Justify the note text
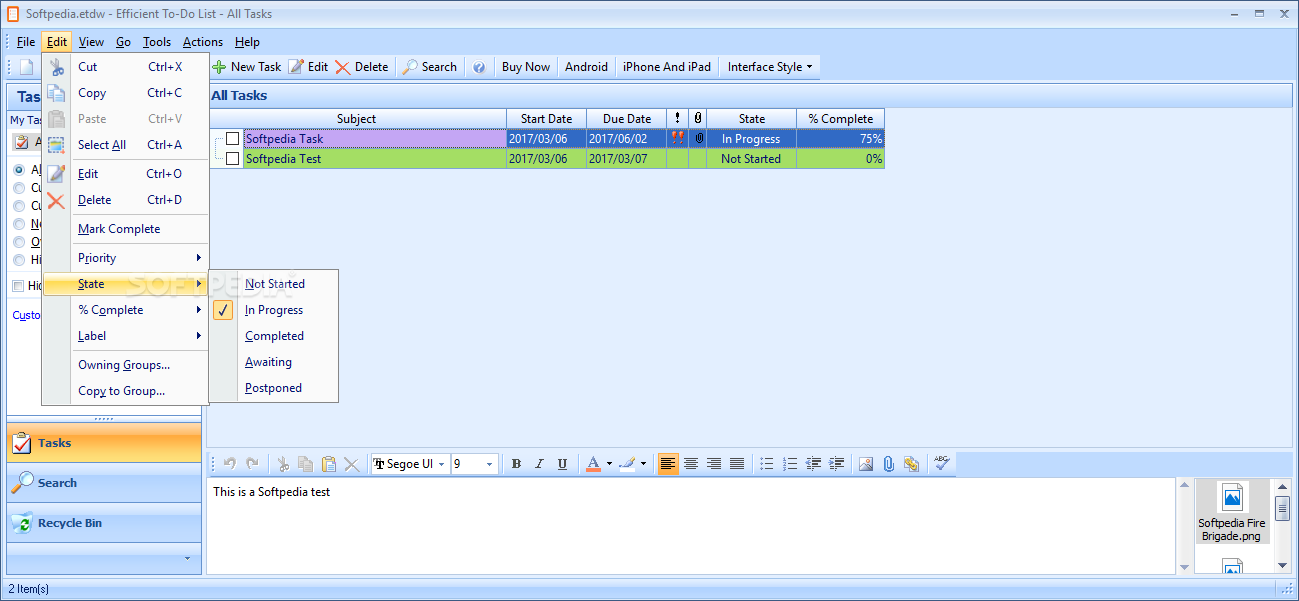This screenshot has width=1299, height=601. [x=737, y=464]
